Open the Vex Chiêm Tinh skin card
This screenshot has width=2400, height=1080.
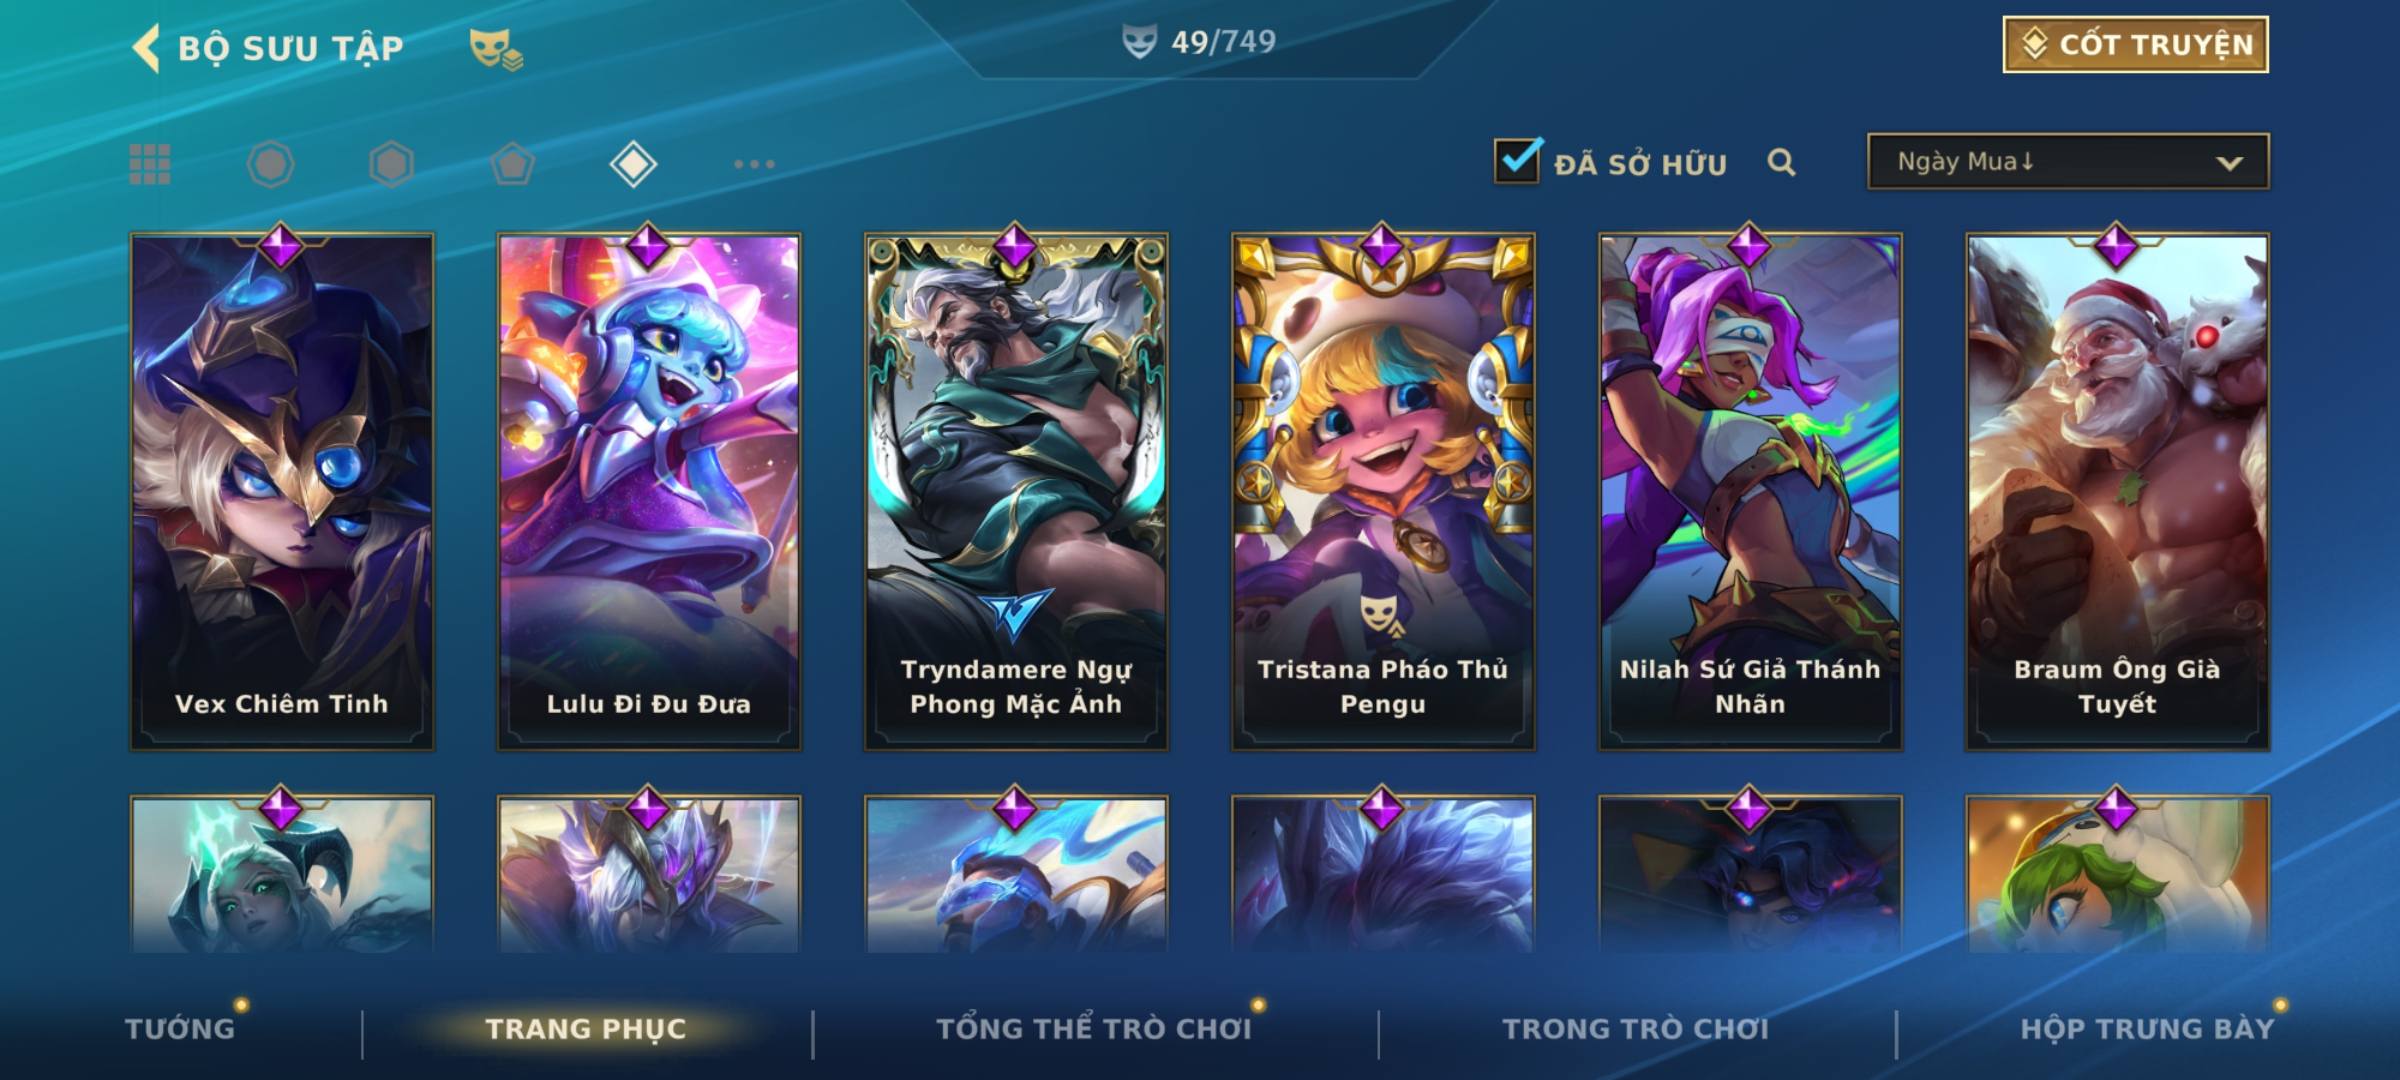click(282, 491)
